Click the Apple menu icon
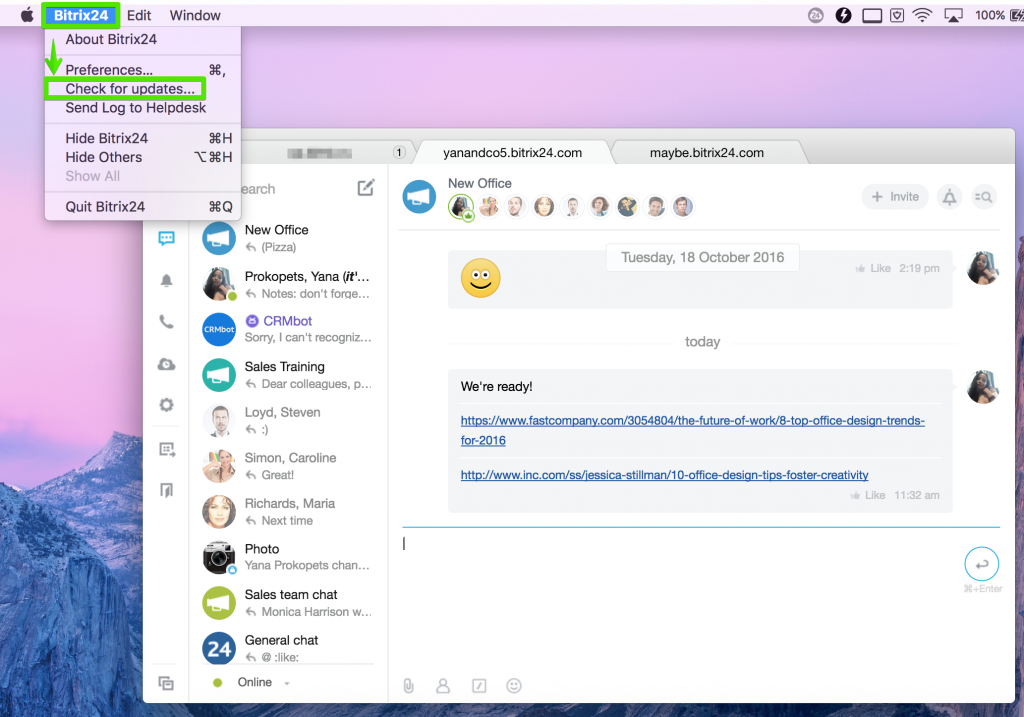This screenshot has height=717, width=1024. click(27, 15)
